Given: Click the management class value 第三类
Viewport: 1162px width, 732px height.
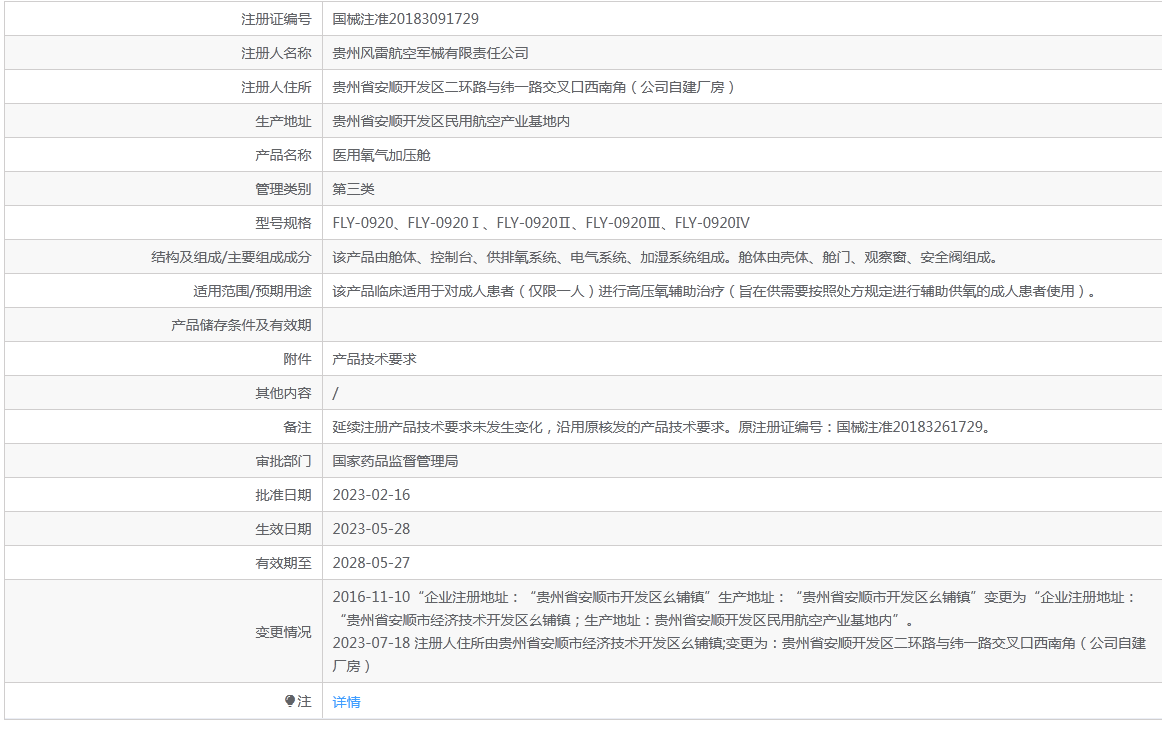Looking at the screenshot, I should (353, 189).
